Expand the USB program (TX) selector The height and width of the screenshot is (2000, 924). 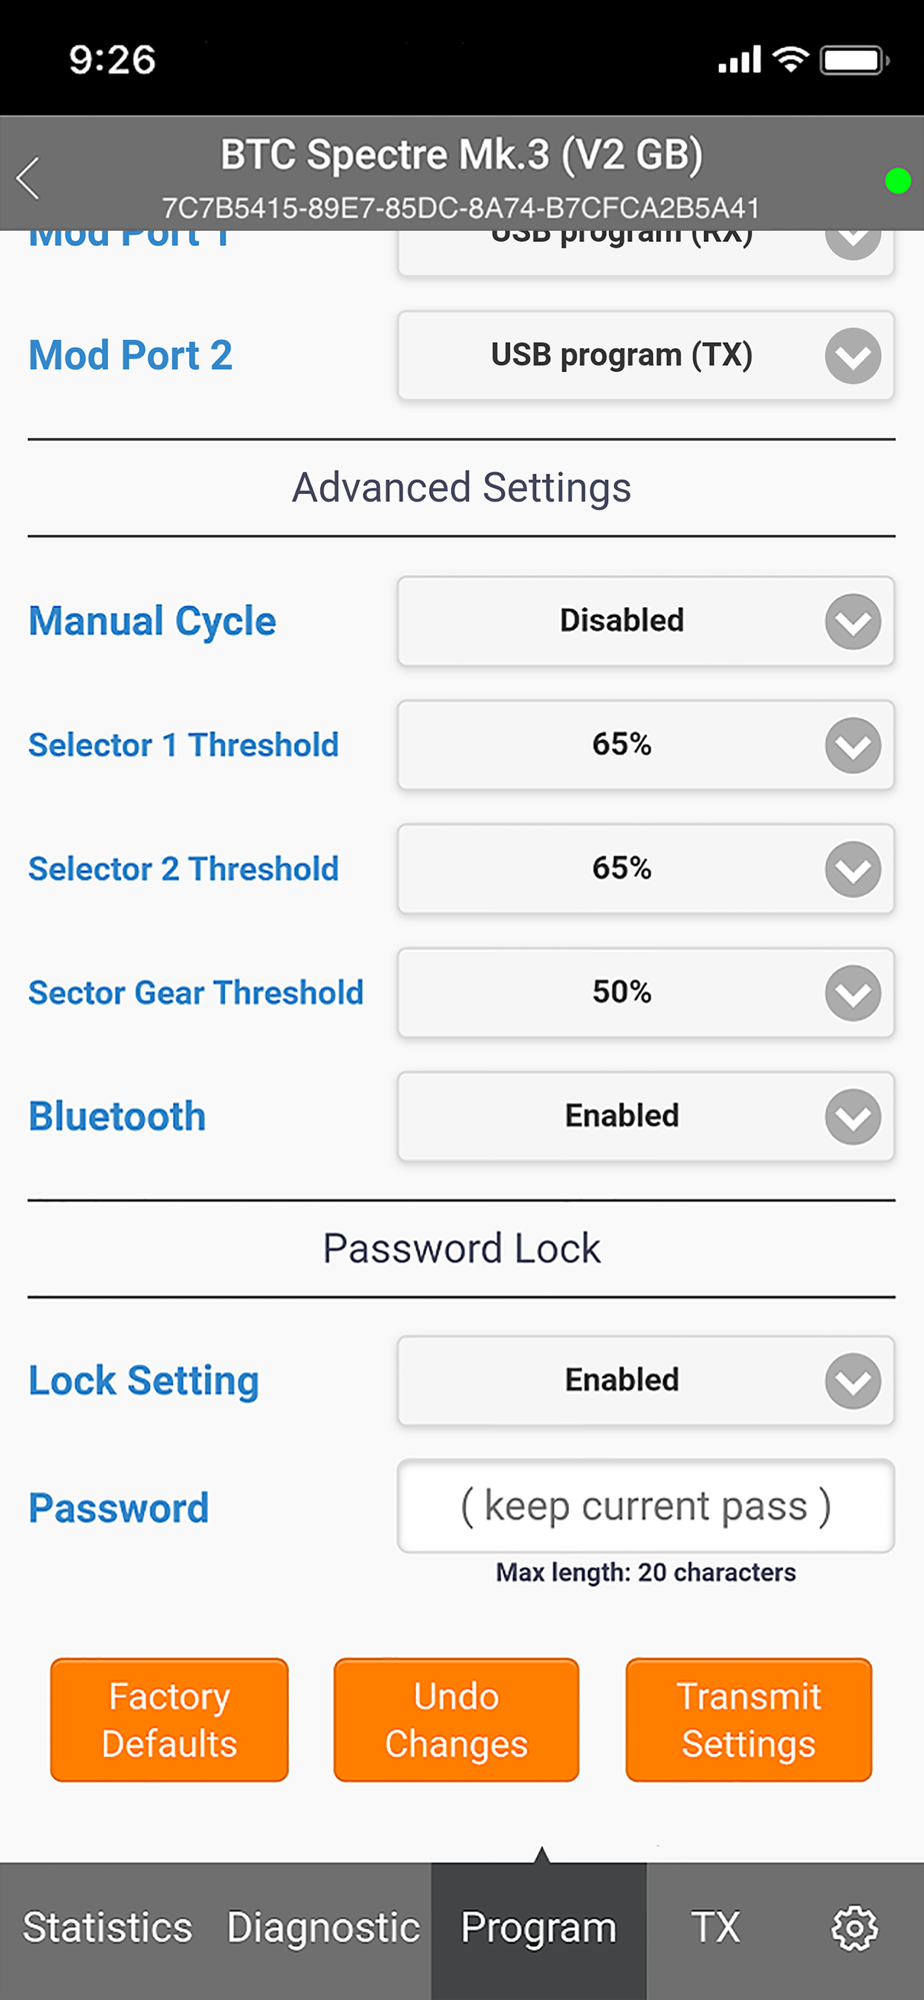point(646,356)
